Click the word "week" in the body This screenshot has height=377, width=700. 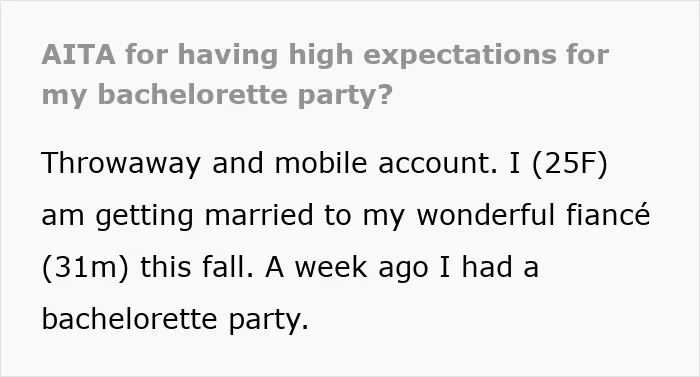click(331, 268)
